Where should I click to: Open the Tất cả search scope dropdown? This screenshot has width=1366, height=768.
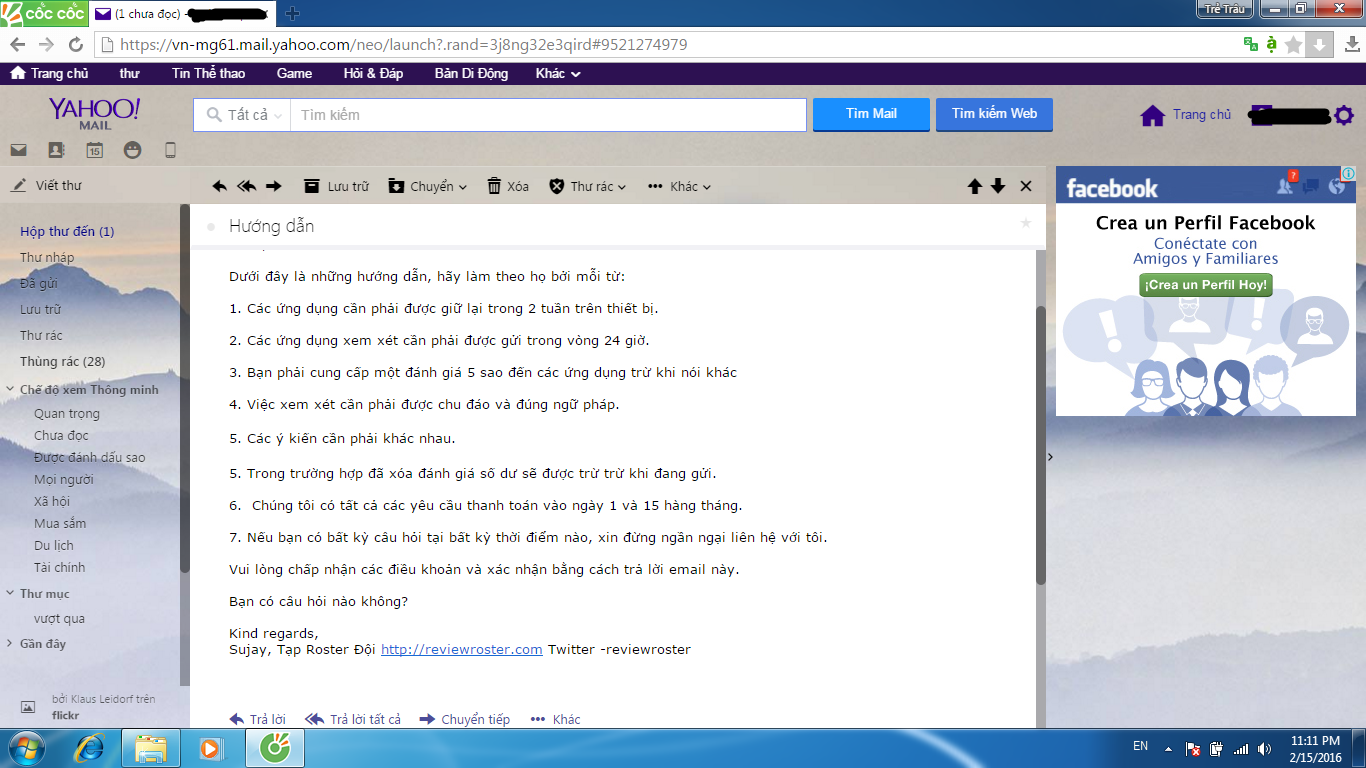243,115
